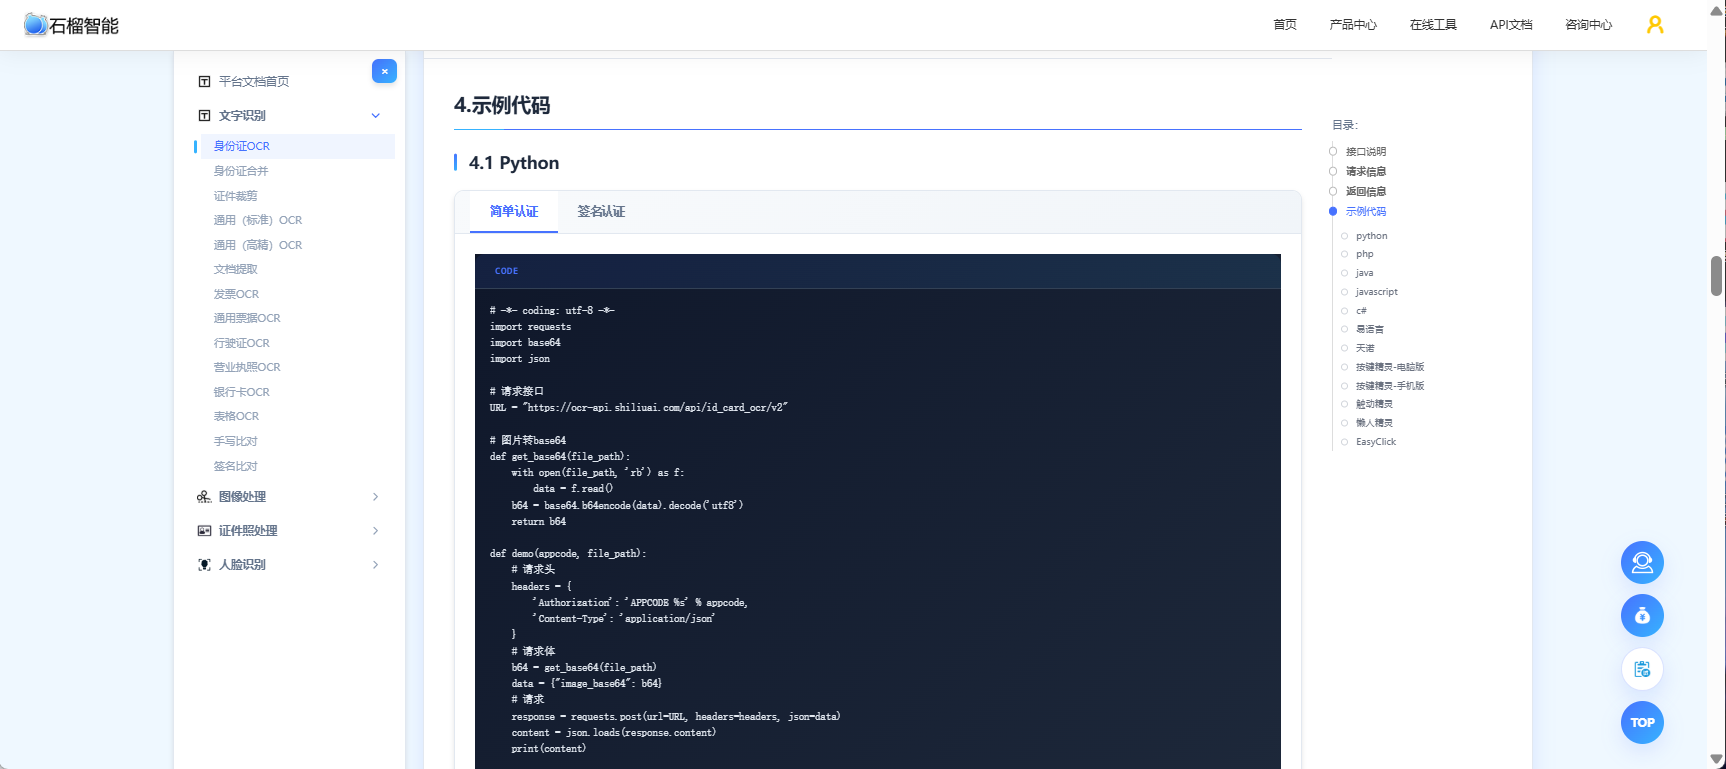Screen dimensions: 1726x769
Task: Collapse the 文字识别 section chevron
Action: [376, 116]
